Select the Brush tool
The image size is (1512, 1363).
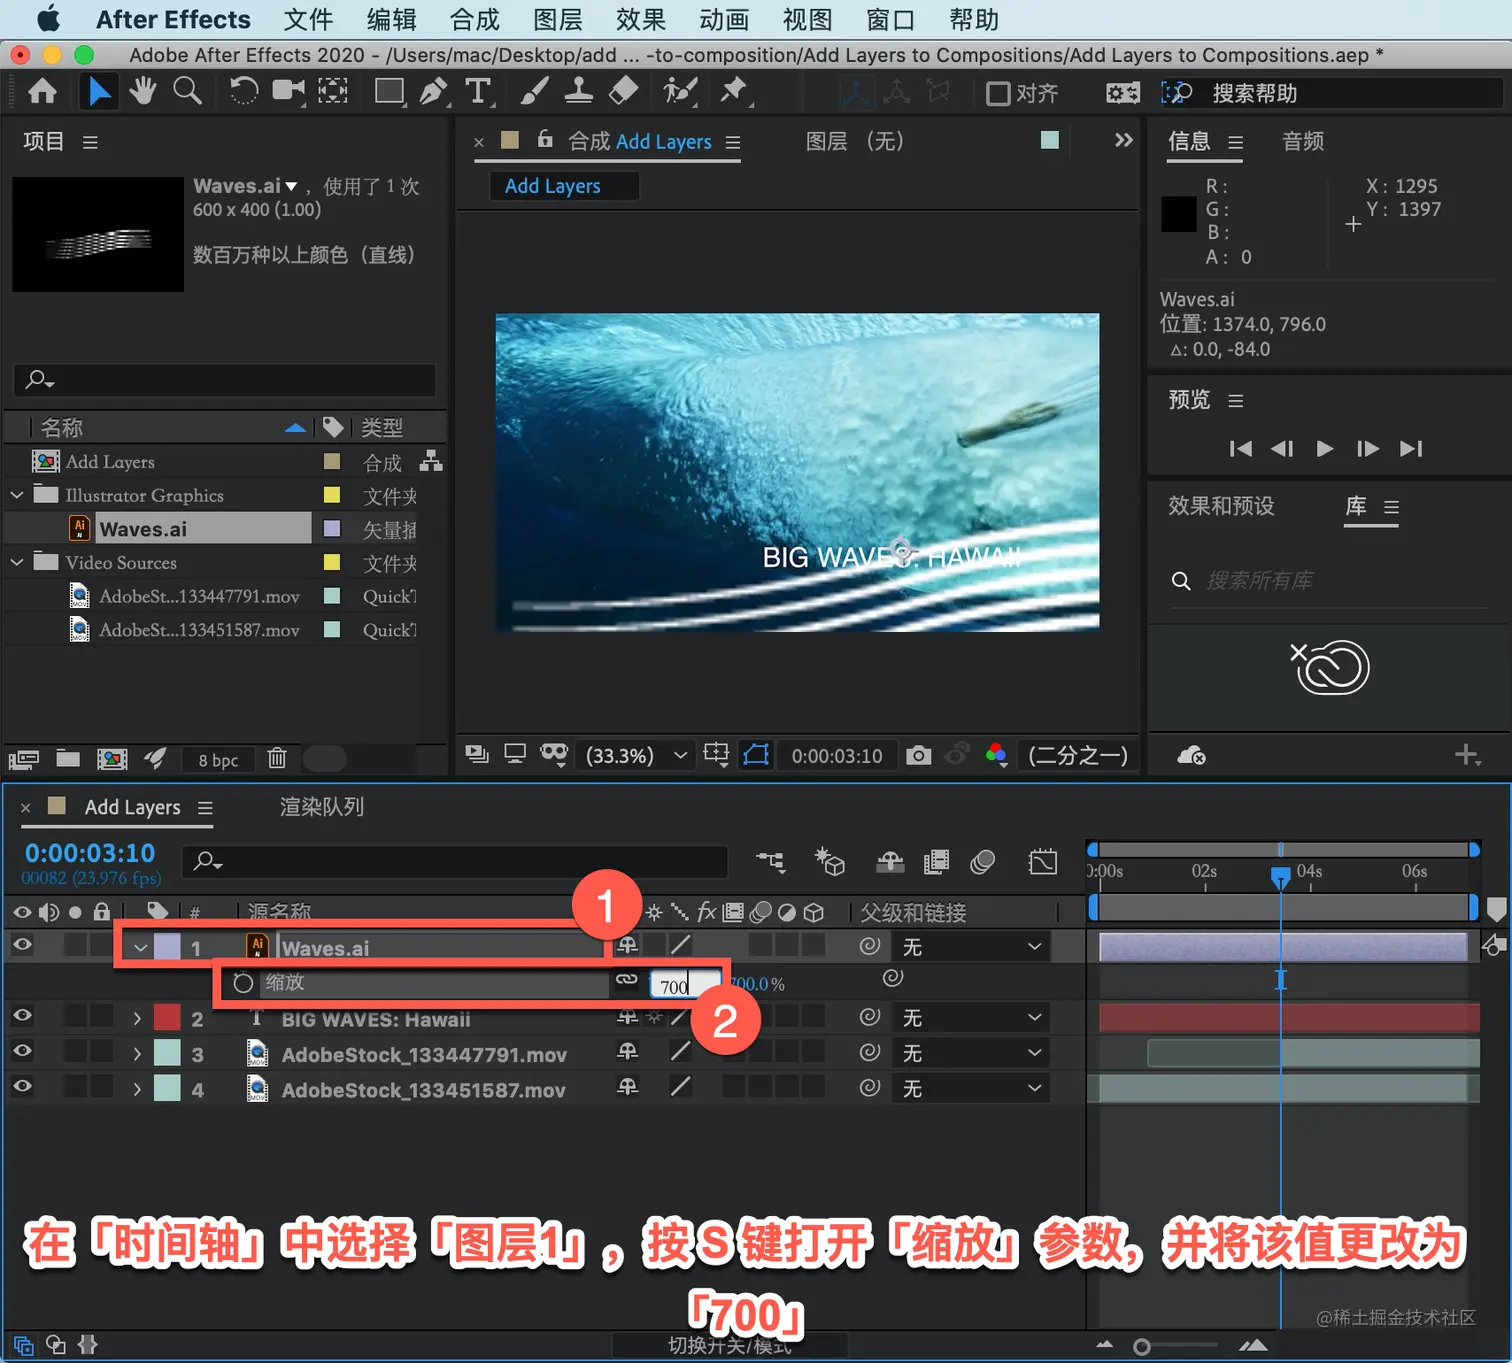(534, 92)
